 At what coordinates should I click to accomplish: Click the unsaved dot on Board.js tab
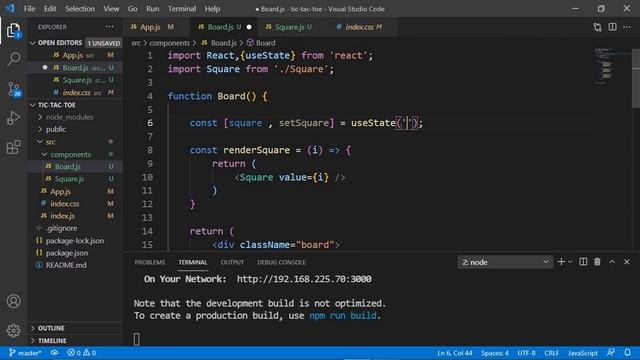coord(249,27)
